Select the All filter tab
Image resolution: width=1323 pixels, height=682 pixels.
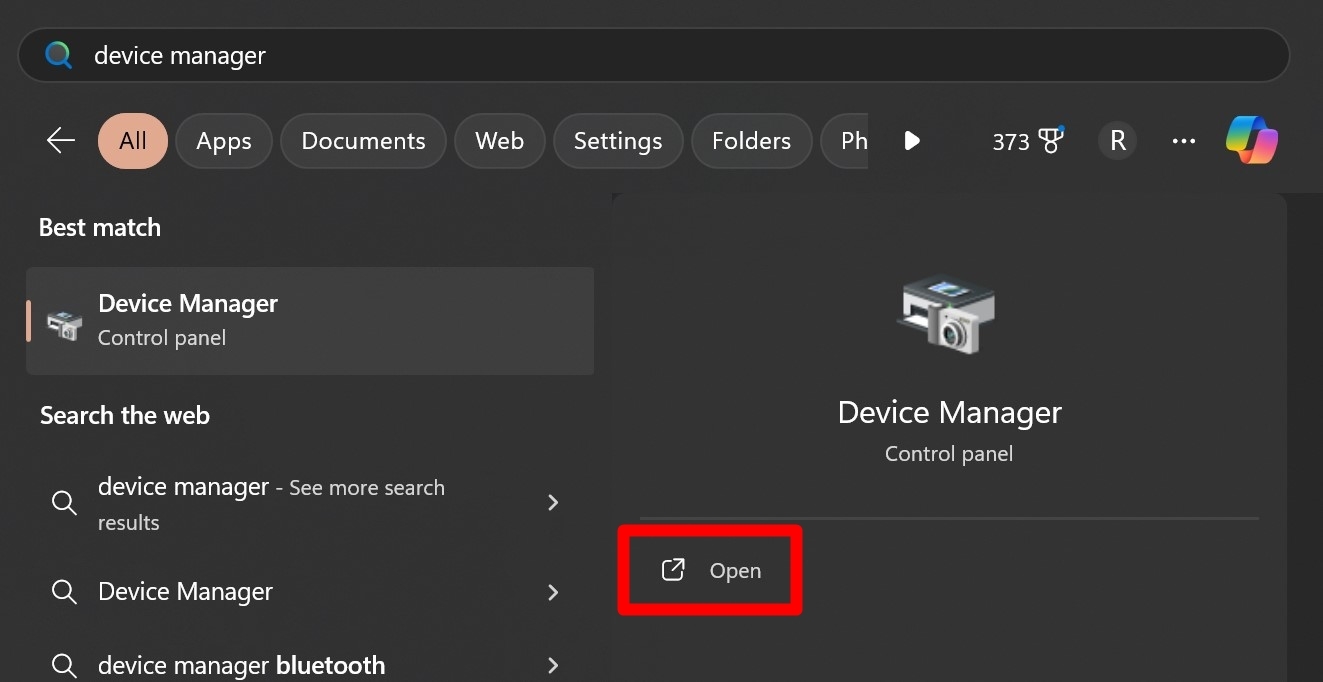click(133, 141)
